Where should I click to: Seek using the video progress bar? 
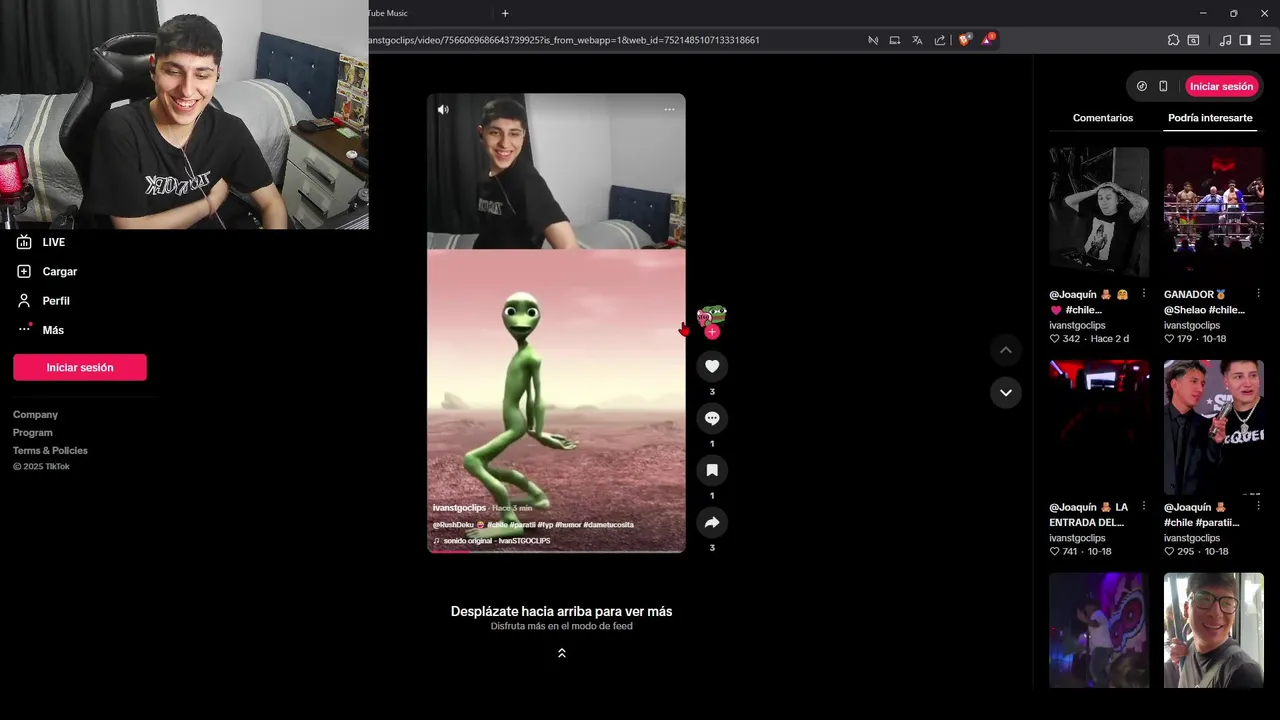point(556,551)
